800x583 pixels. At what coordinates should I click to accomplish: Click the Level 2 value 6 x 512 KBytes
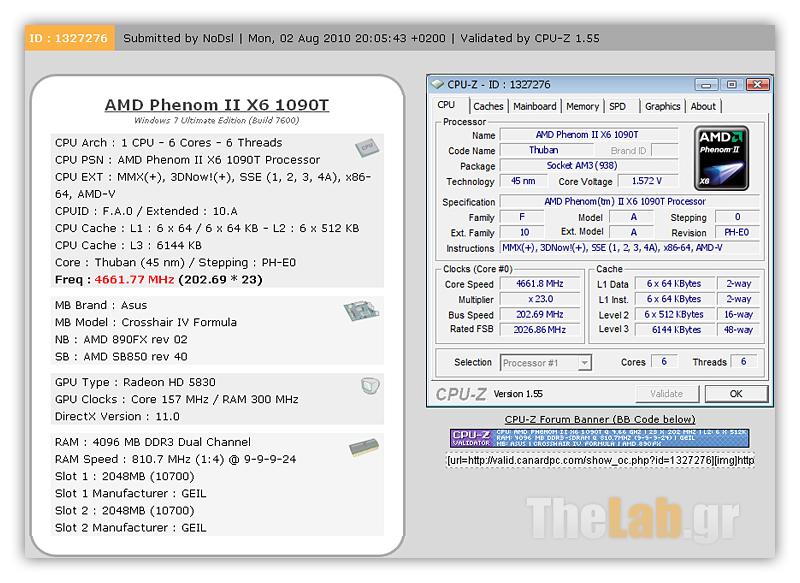click(674, 314)
